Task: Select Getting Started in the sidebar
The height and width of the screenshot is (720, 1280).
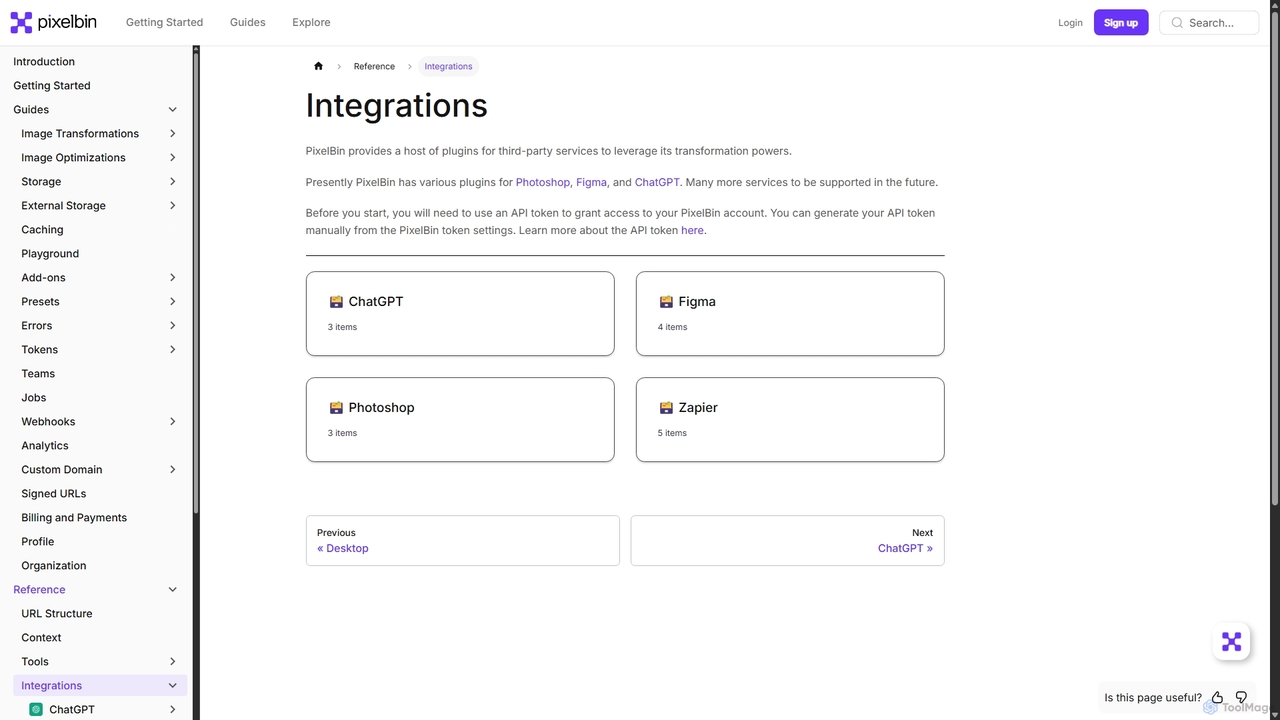Action: [52, 86]
